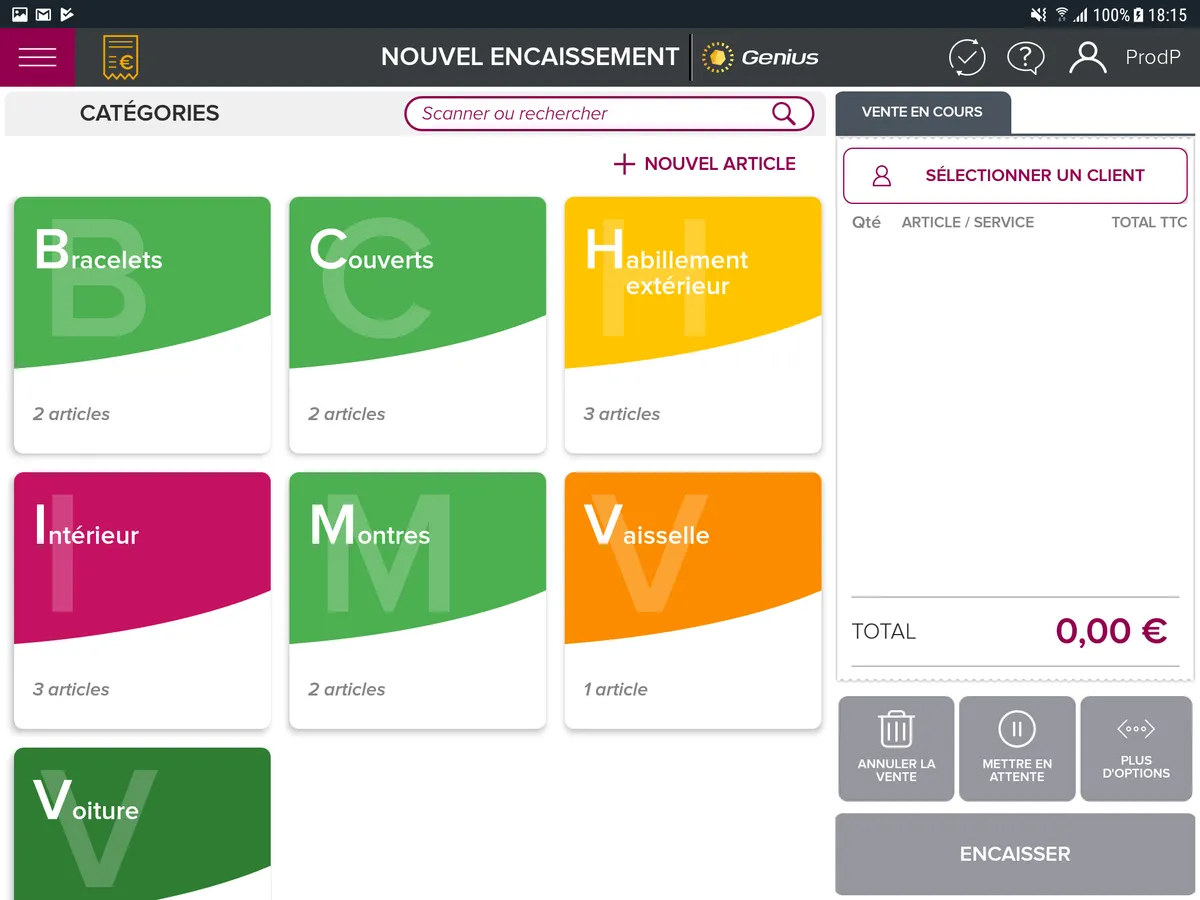Select the Bracelets category tile

pyautogui.click(x=141, y=325)
